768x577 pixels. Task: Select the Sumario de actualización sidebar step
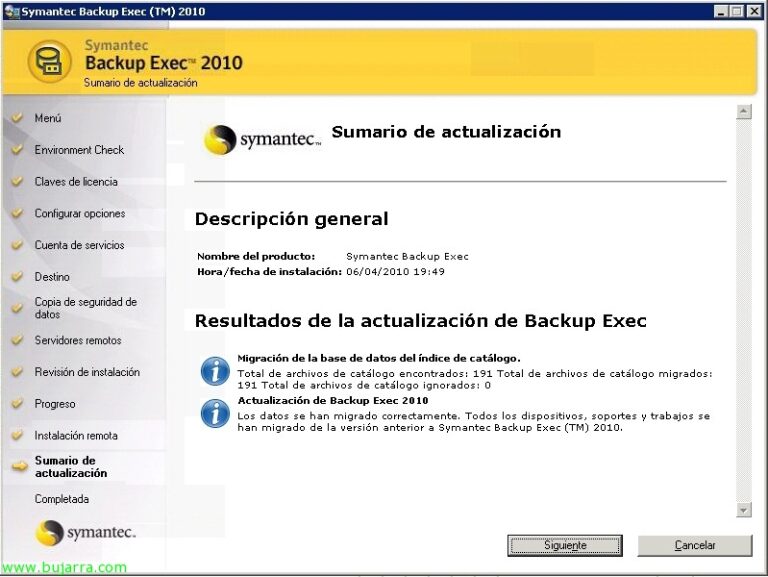coord(71,467)
